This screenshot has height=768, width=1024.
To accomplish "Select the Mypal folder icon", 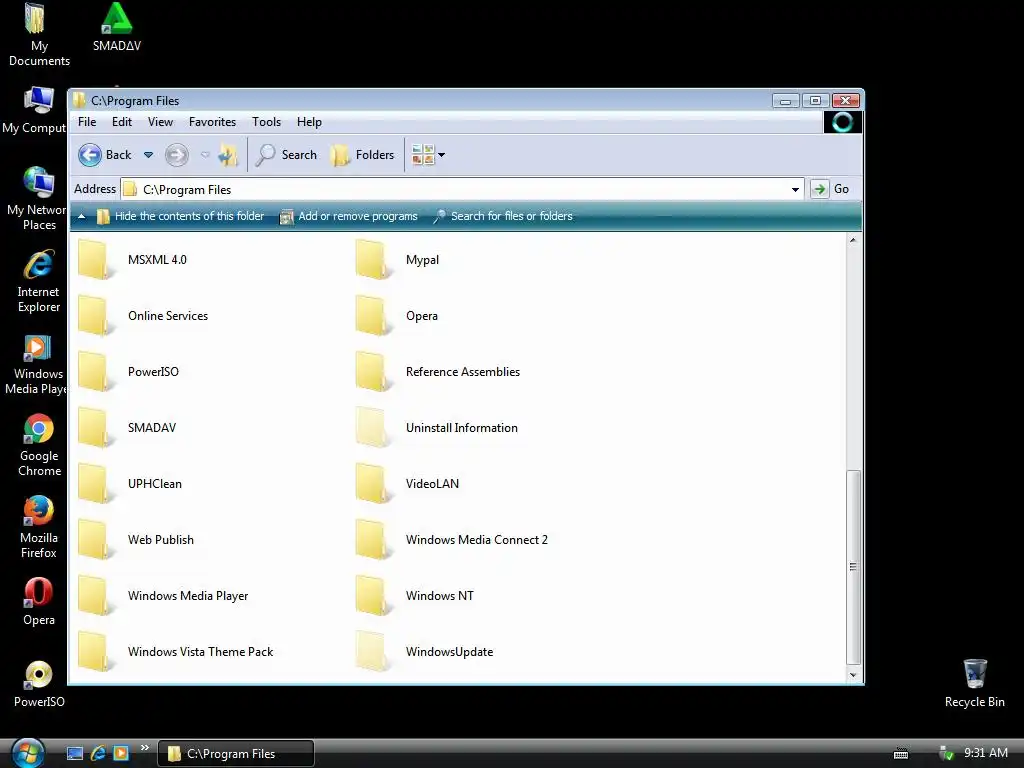I will click(372, 260).
